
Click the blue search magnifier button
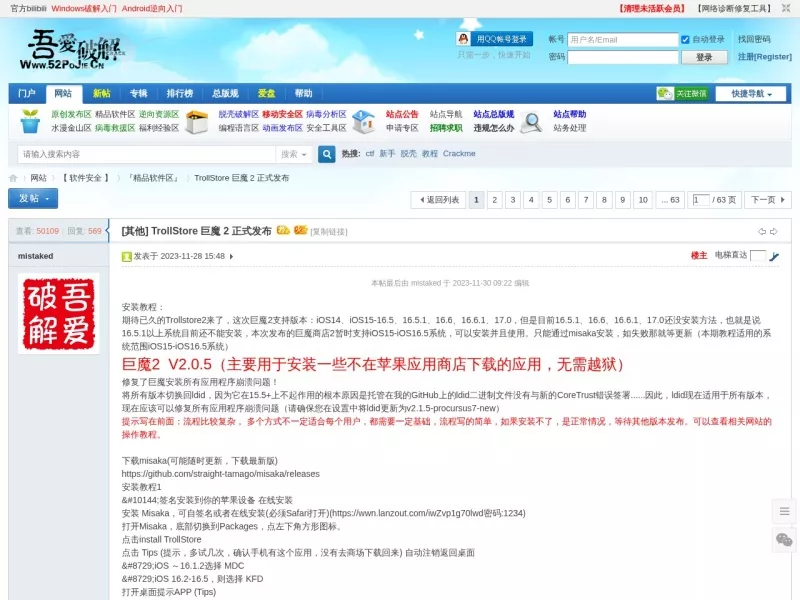(327, 154)
